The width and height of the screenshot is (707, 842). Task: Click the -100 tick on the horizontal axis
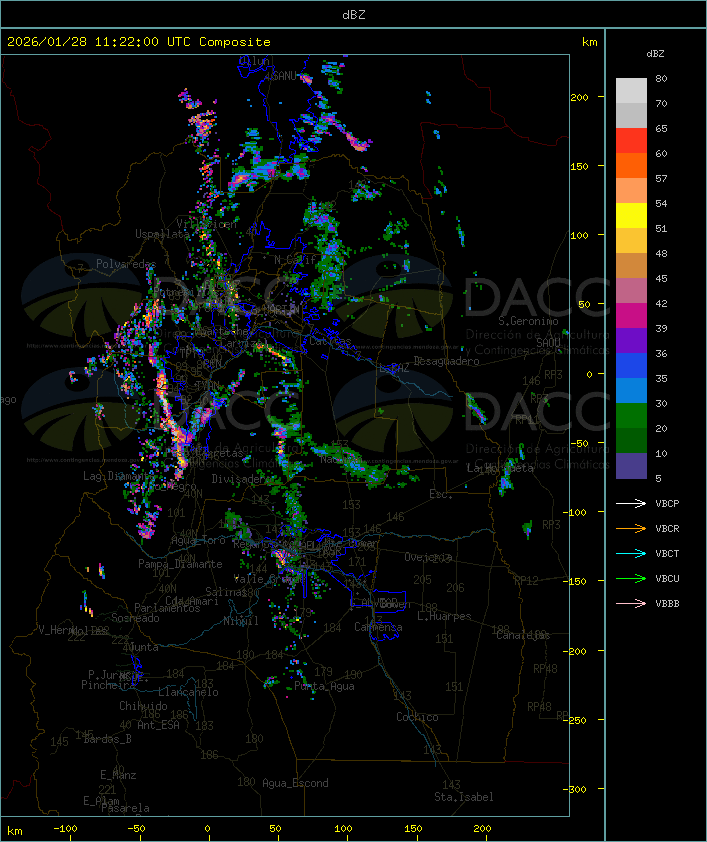pos(65,829)
